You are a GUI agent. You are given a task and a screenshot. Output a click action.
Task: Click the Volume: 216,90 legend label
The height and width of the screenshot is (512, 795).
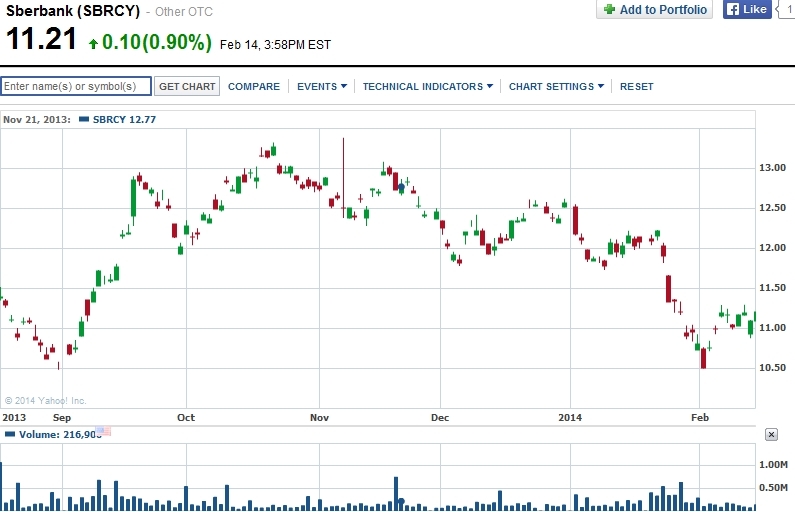point(60,434)
